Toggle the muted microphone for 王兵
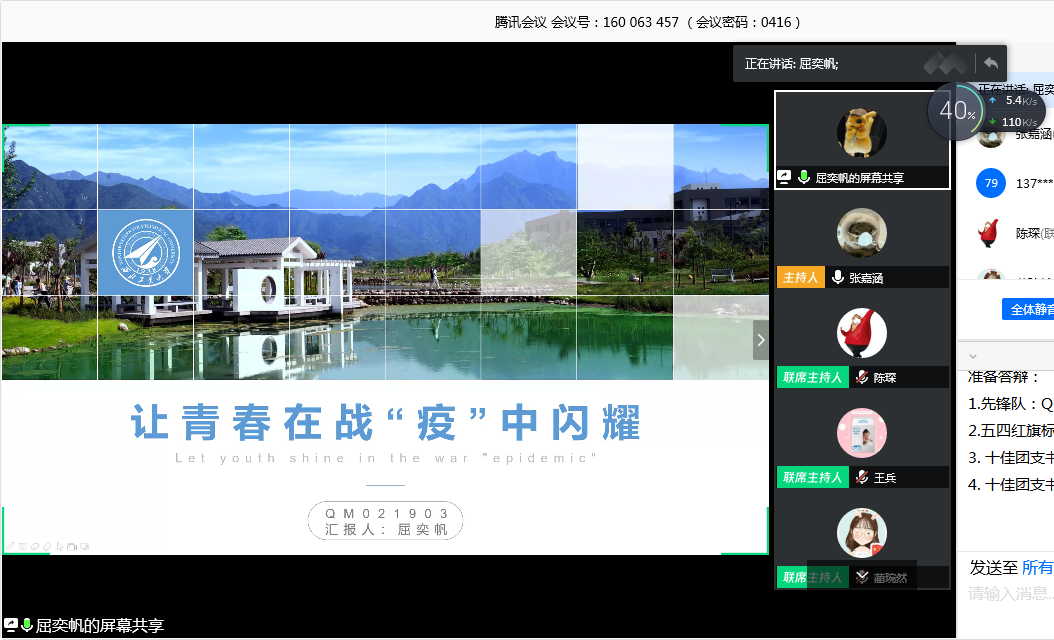1054x640 pixels. (x=861, y=478)
